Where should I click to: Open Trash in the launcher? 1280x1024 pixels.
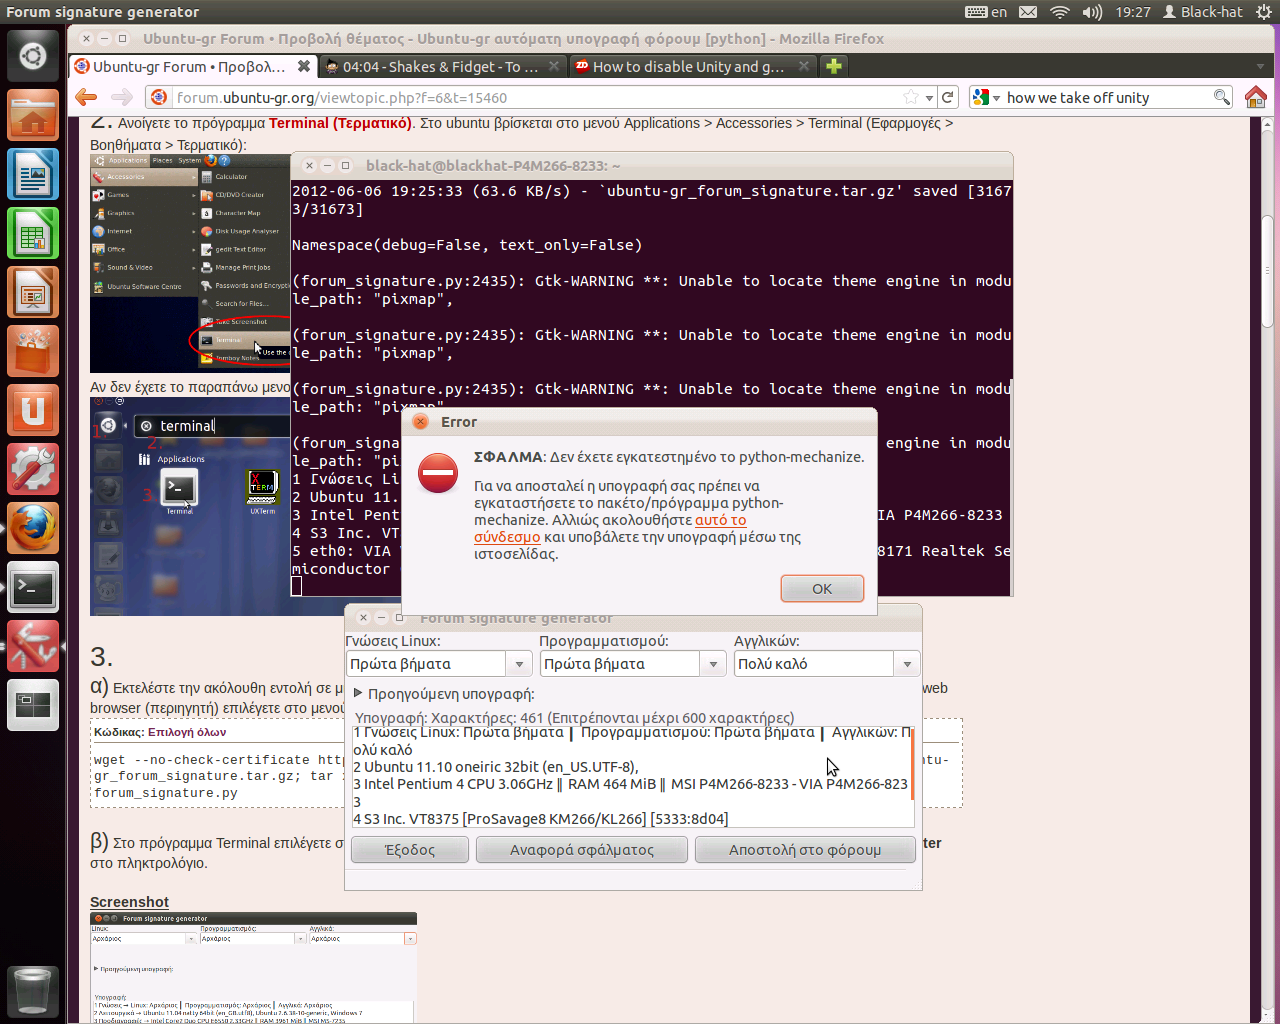click(33, 990)
